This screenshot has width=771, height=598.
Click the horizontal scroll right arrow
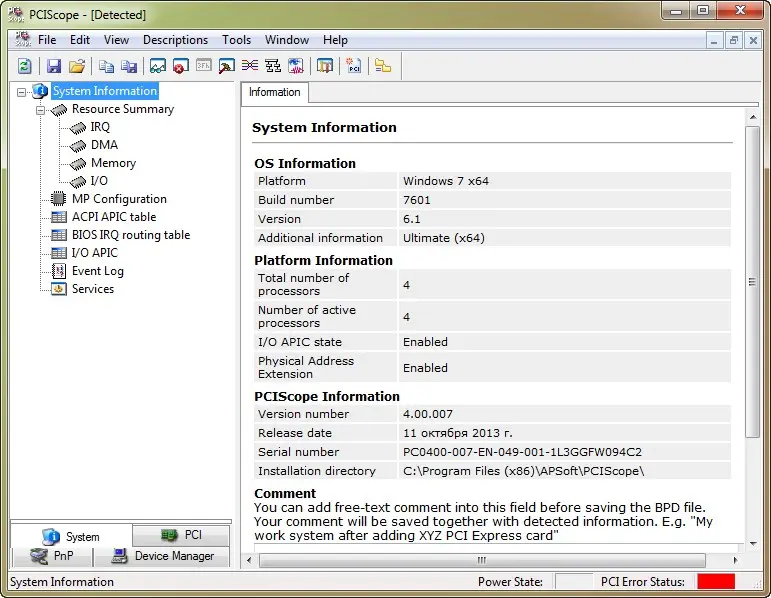(x=735, y=560)
